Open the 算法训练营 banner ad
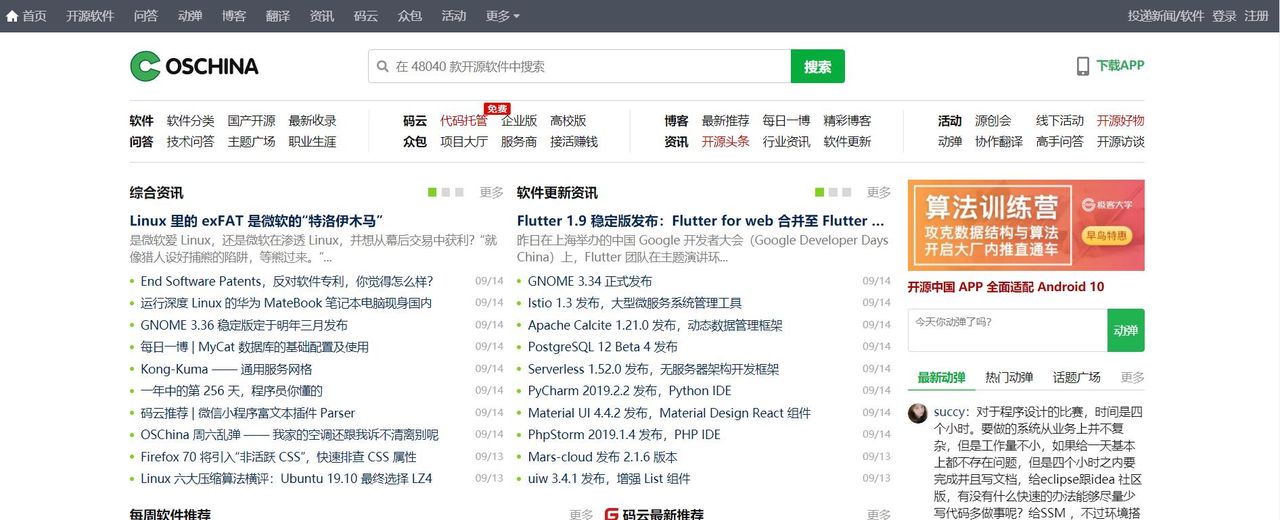The image size is (1280, 520). pos(1026,225)
